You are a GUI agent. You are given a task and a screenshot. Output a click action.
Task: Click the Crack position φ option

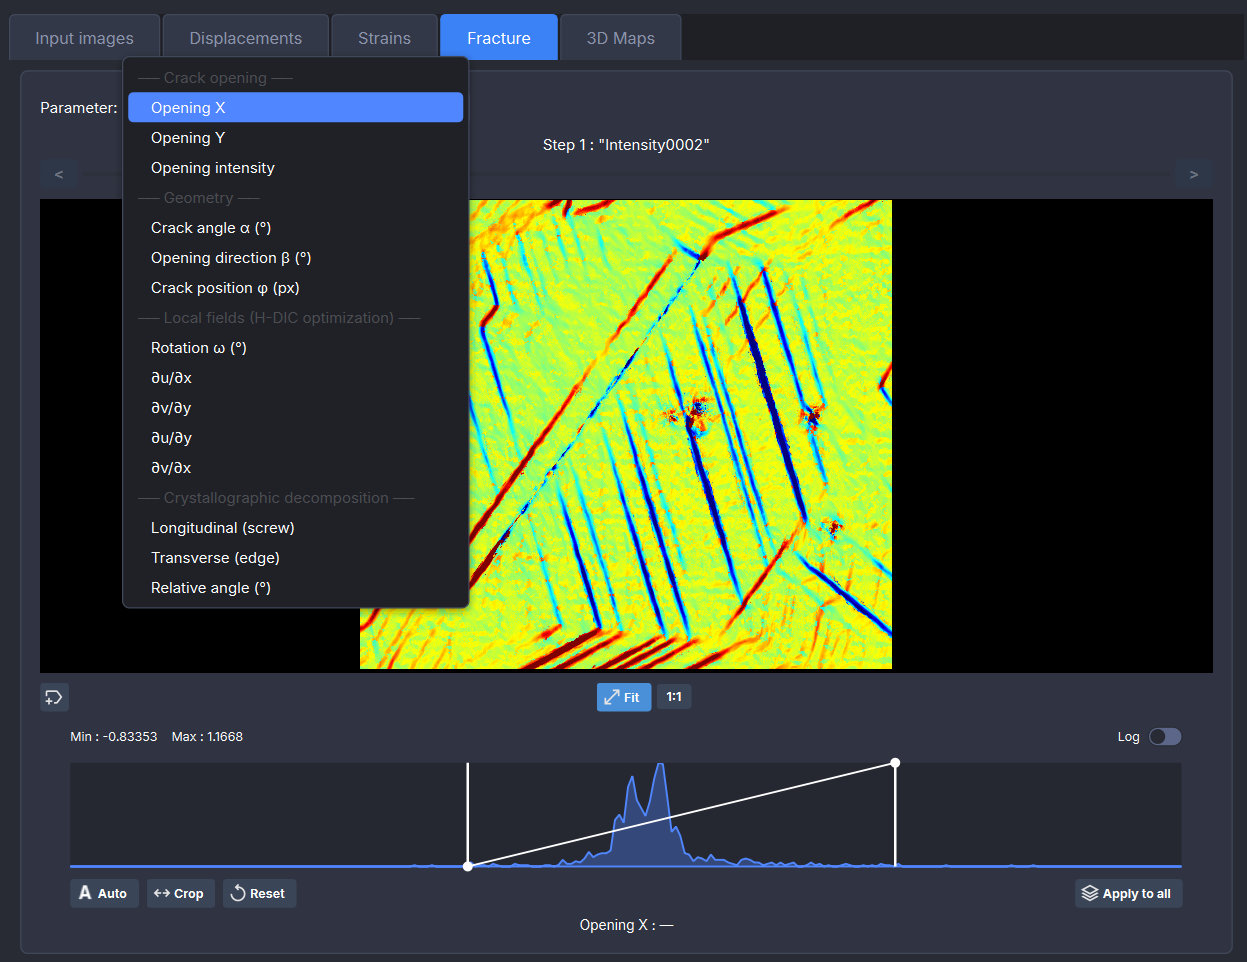(x=224, y=287)
